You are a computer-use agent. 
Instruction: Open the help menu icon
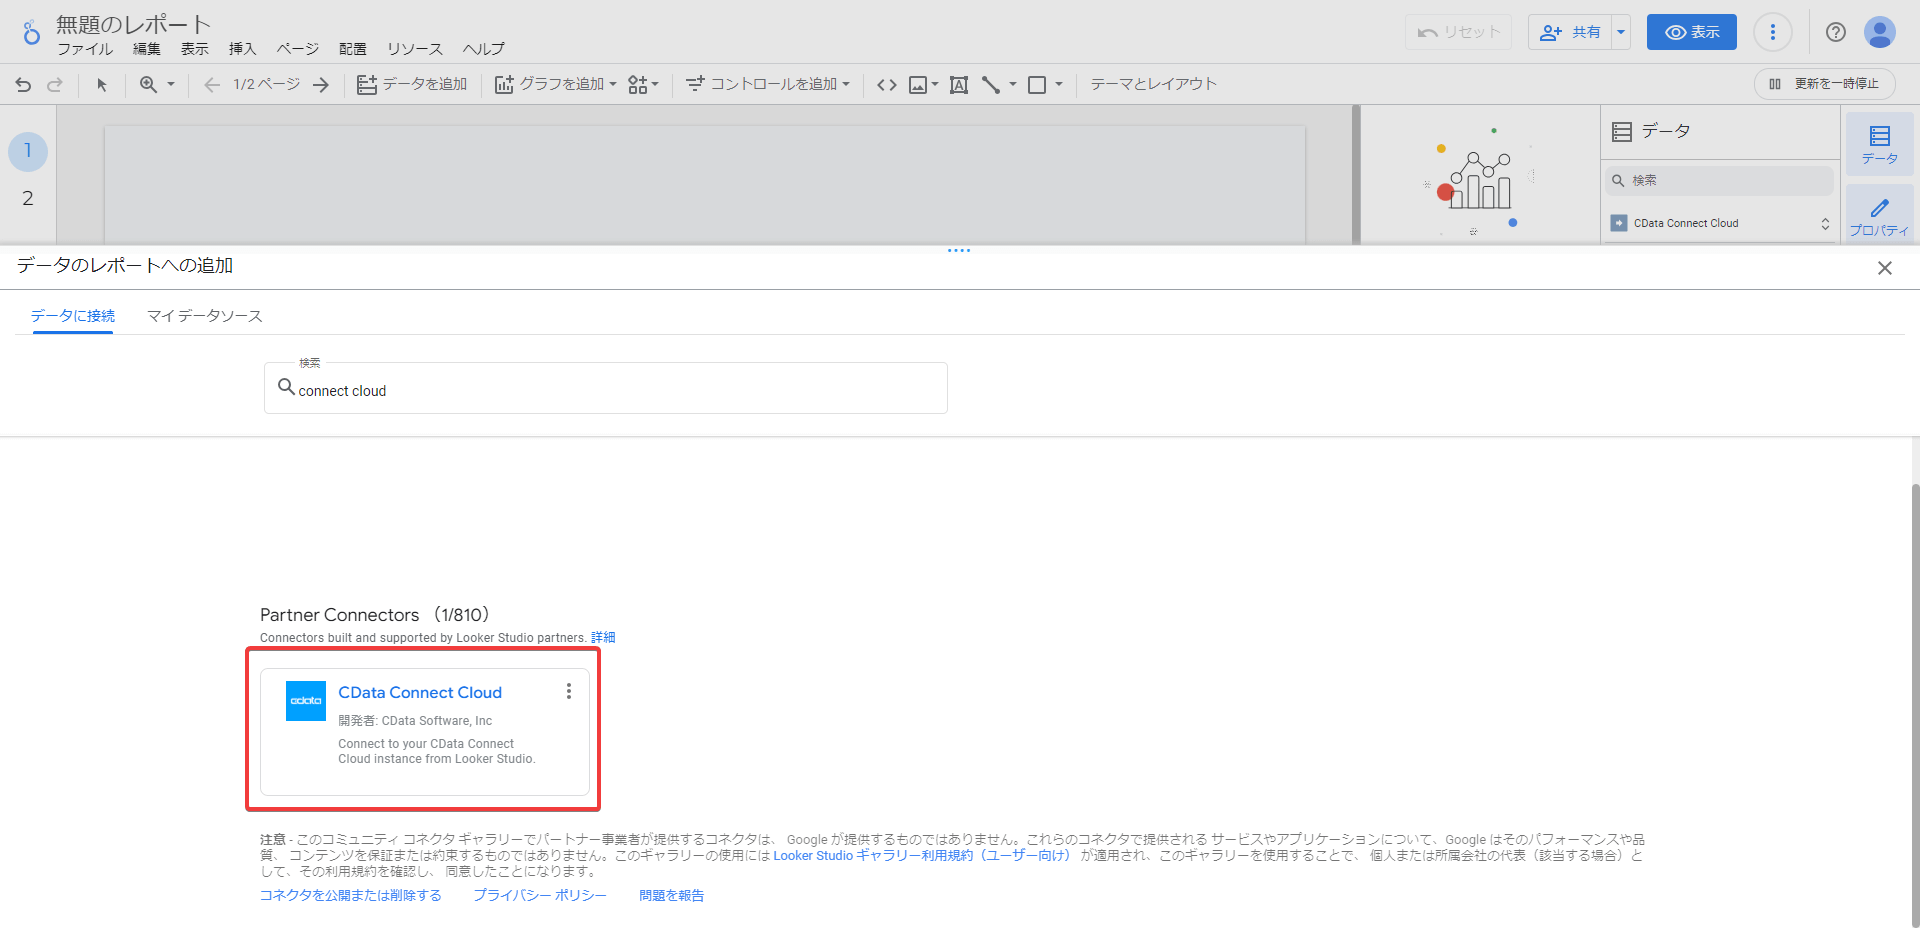(1836, 32)
